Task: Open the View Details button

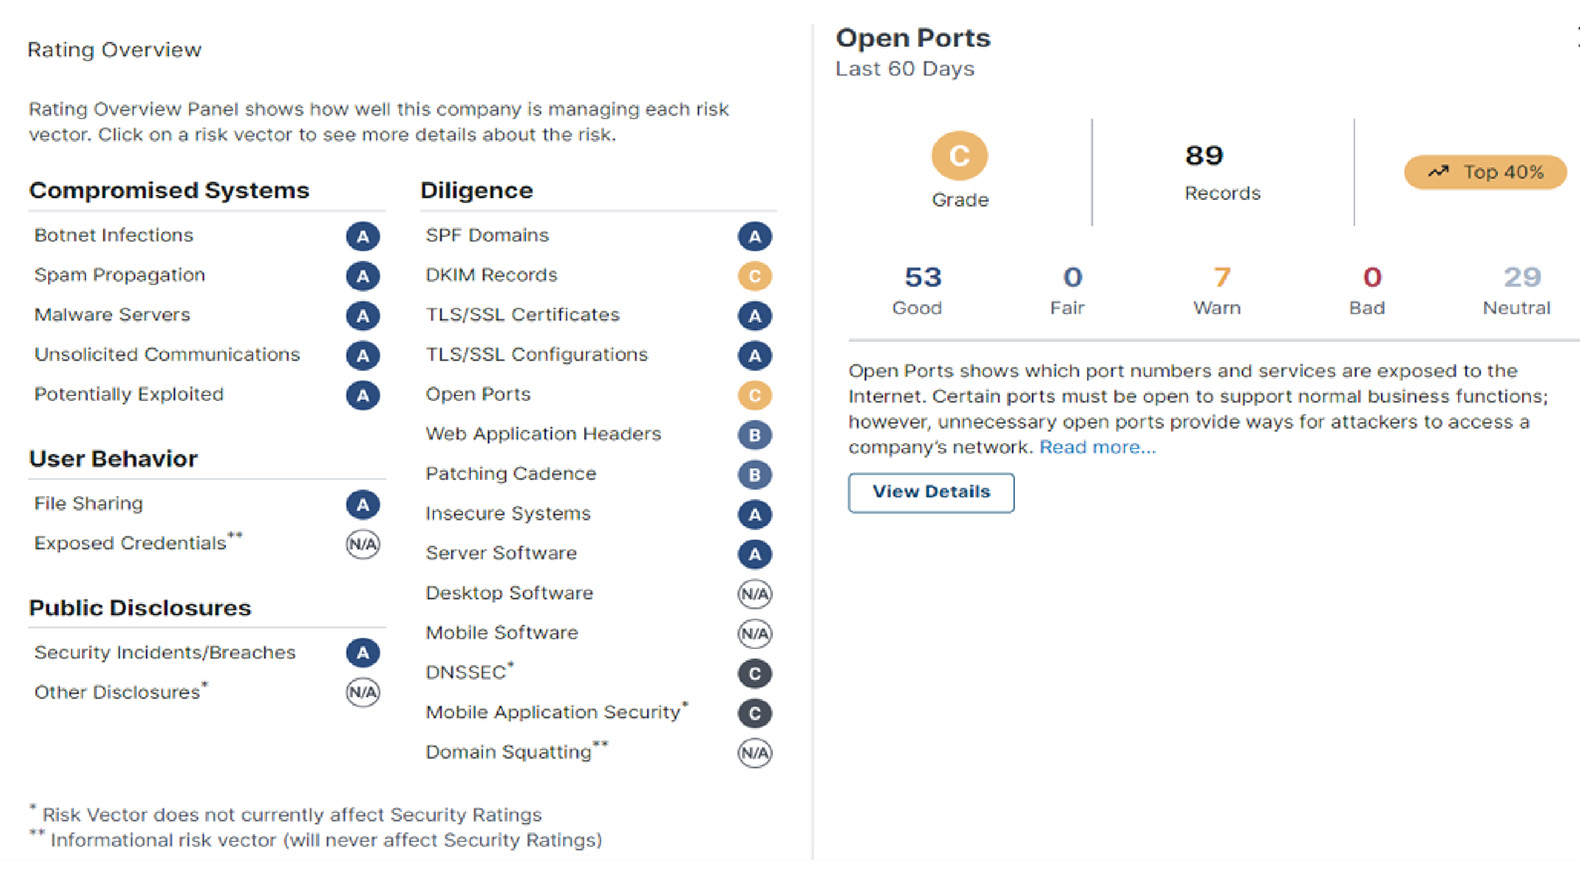Action: pos(931,492)
